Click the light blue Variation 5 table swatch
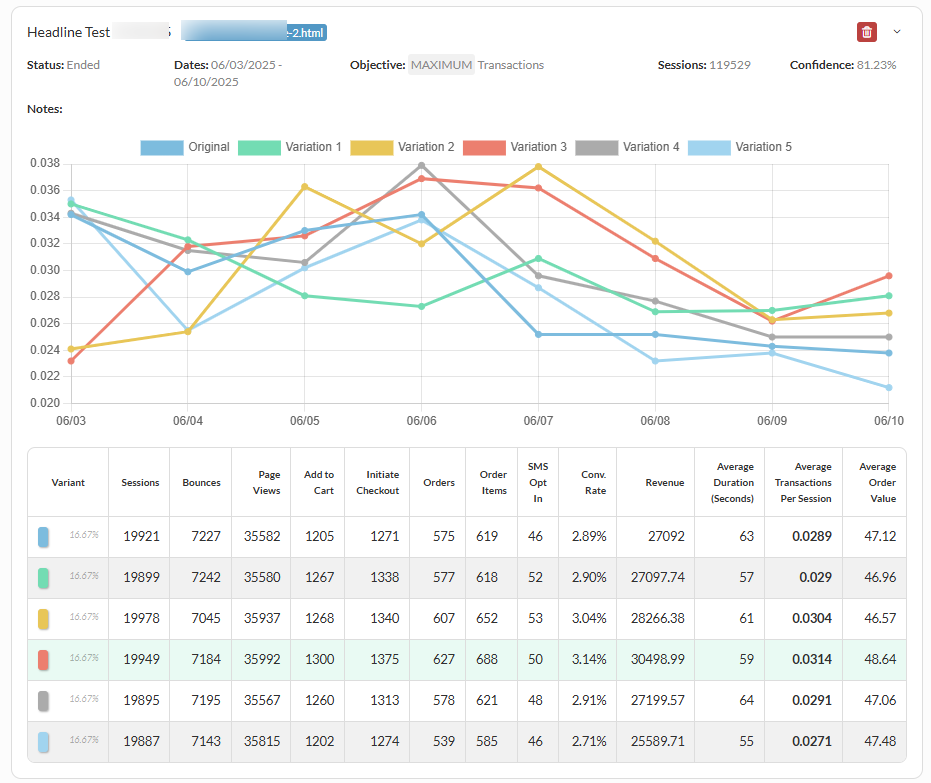The width and height of the screenshot is (931, 783). tap(43, 742)
